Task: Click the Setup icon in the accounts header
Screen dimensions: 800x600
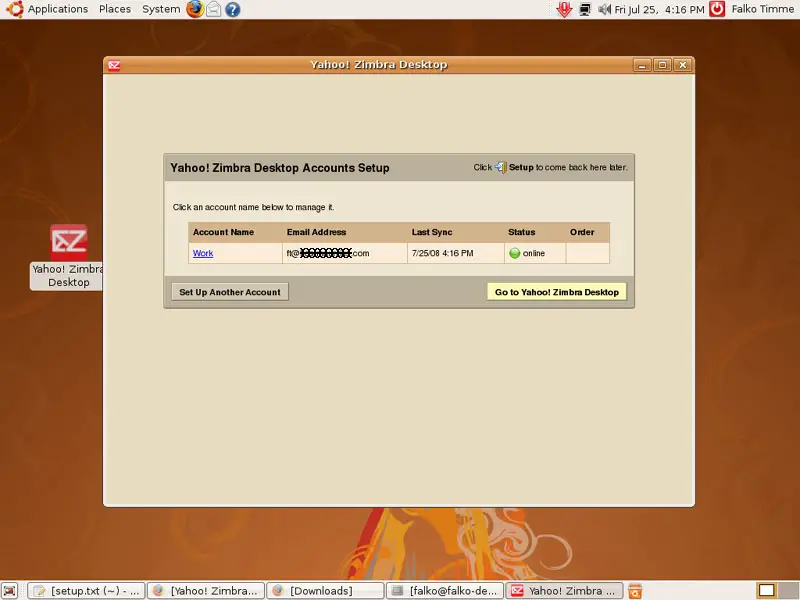Action: coord(501,167)
